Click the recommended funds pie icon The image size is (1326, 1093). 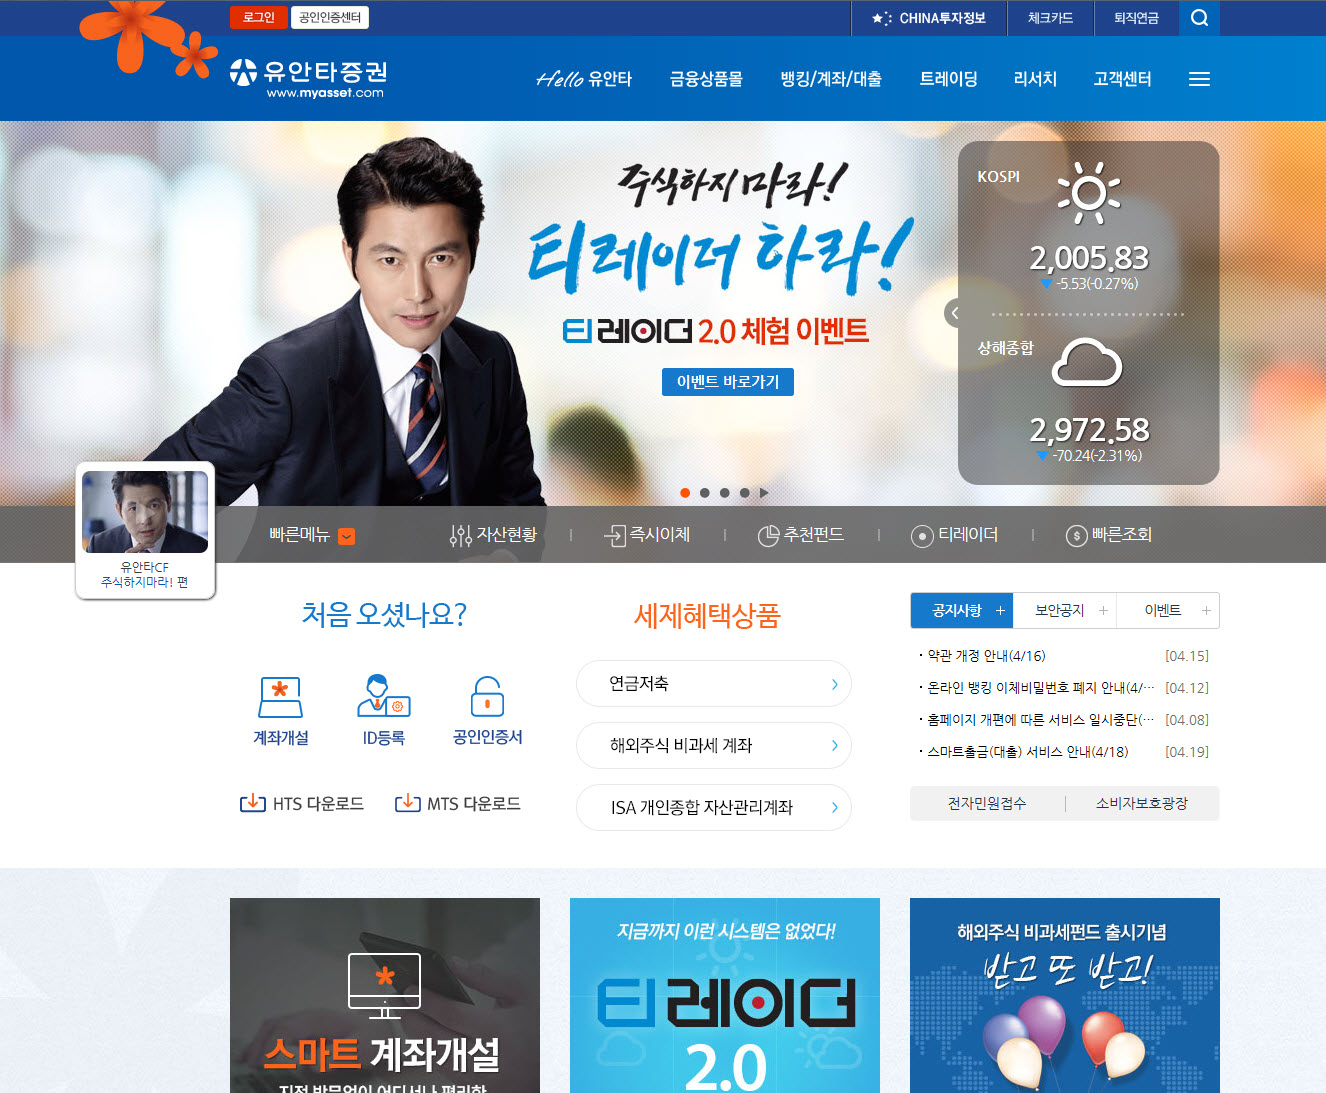coord(768,536)
